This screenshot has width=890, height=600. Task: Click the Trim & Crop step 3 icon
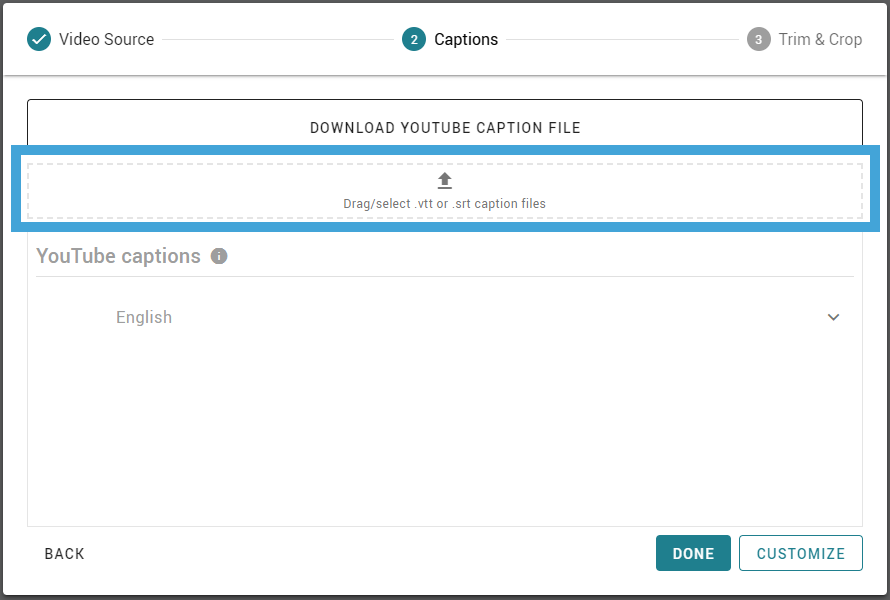[x=758, y=39]
